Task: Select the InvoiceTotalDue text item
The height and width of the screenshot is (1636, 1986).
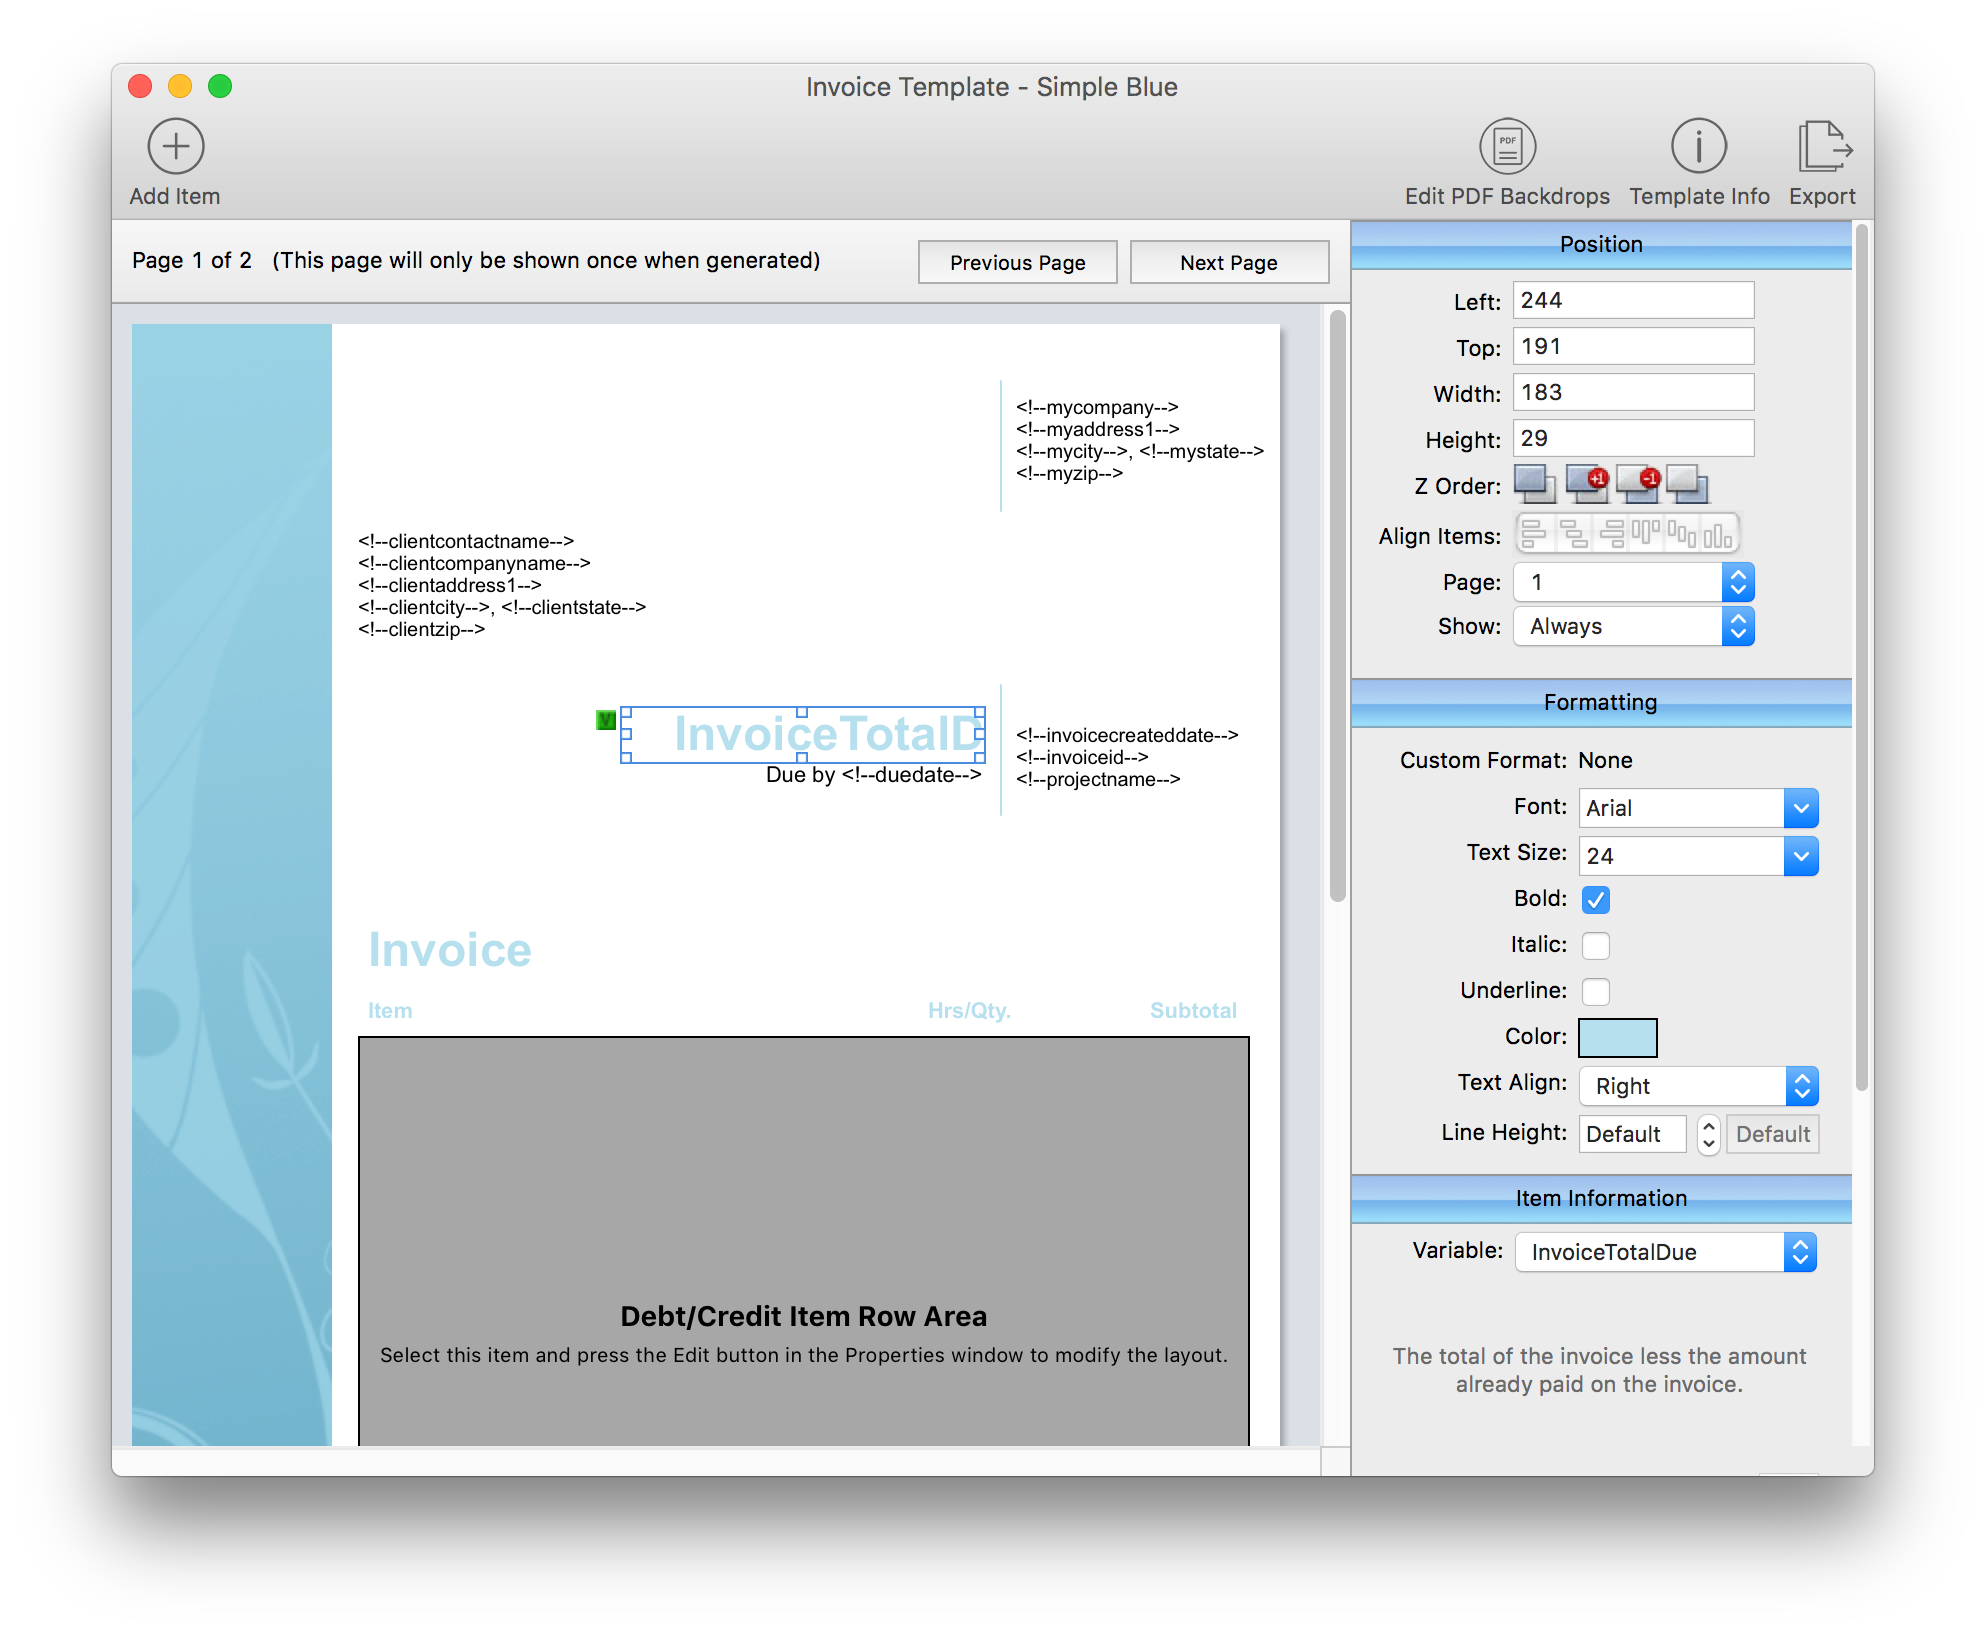Action: click(803, 735)
